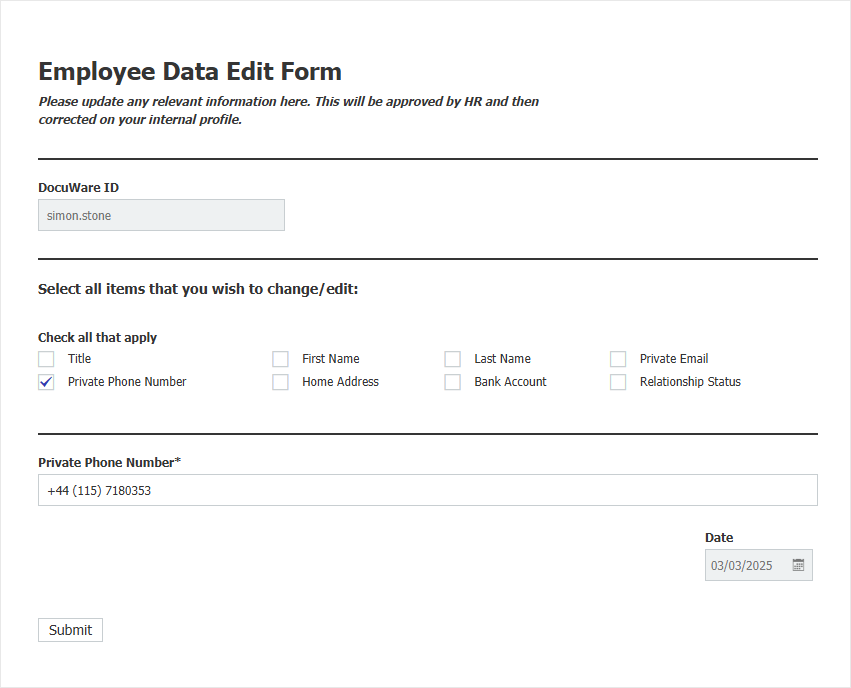Check the Home Address option
Viewport: 851px width, 688px height.
click(280, 381)
